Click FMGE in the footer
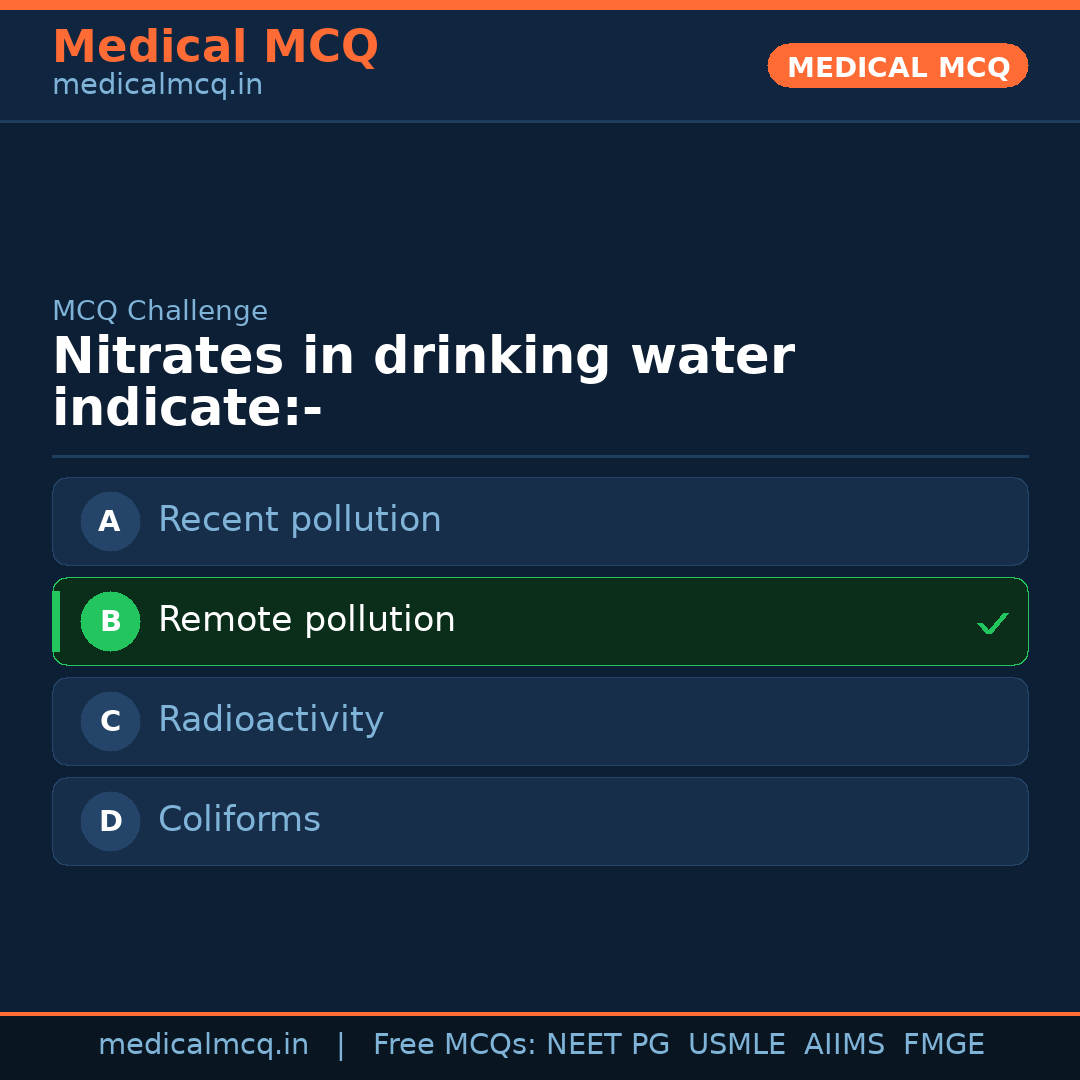 (x=943, y=1045)
